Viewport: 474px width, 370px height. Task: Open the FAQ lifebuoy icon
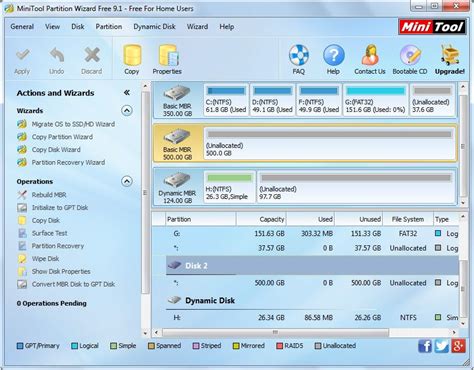coord(299,55)
